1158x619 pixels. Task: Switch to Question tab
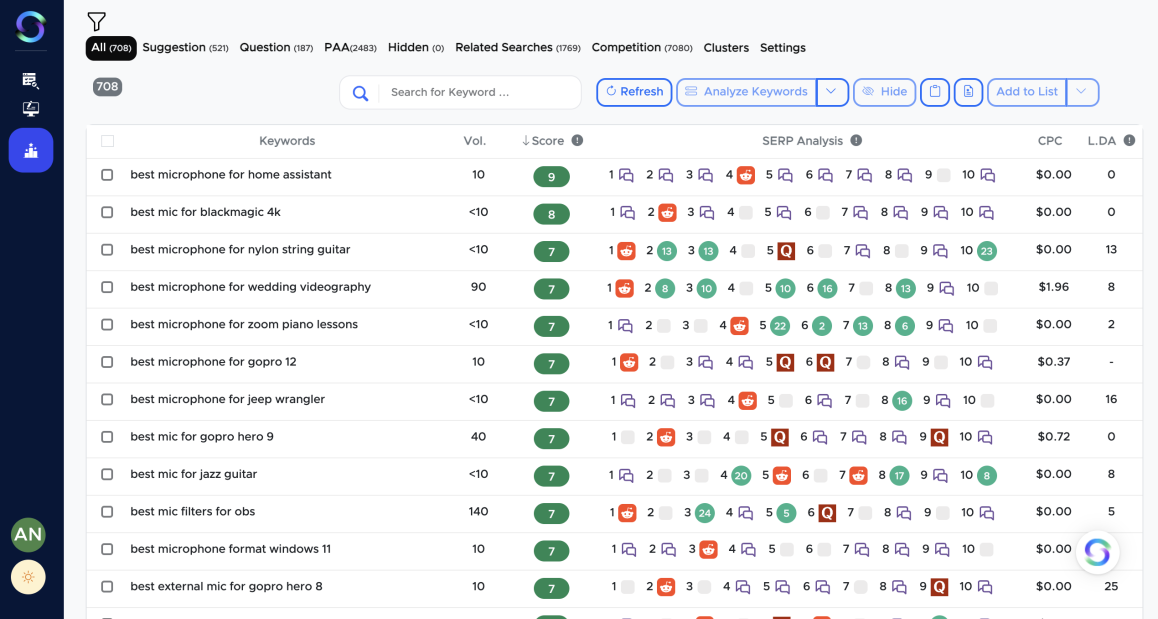(x=276, y=47)
